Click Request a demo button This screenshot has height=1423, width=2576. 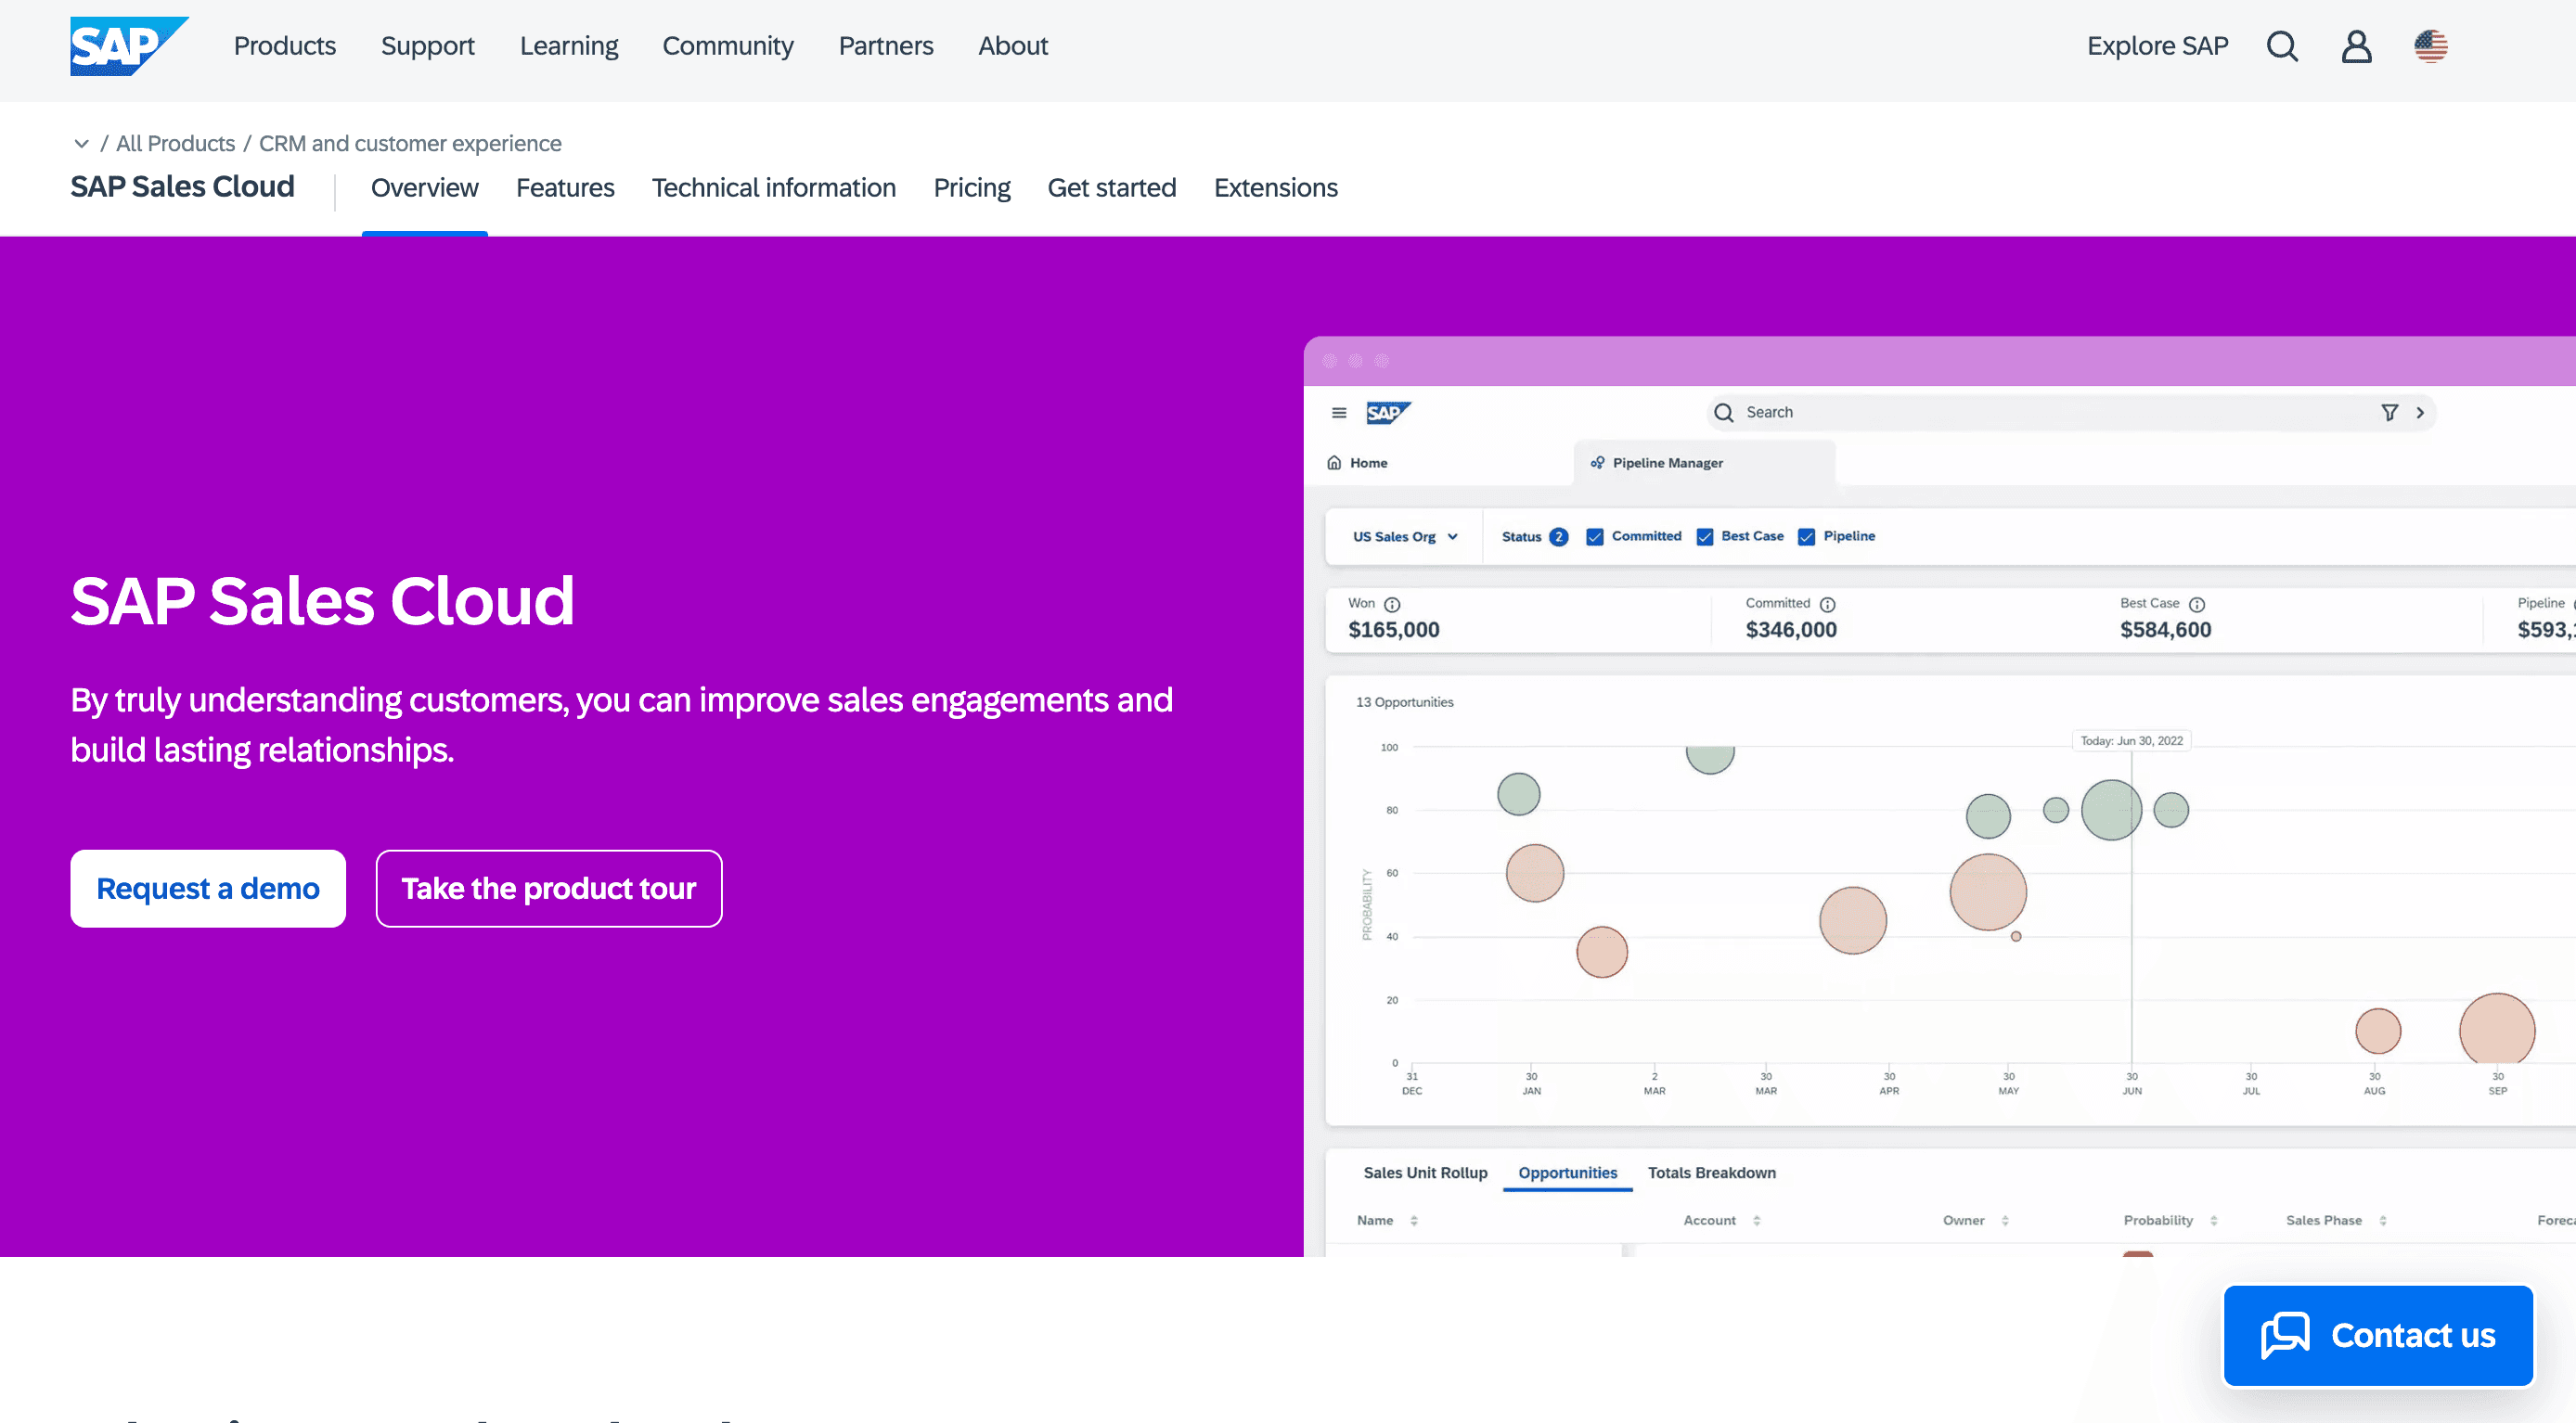click(x=207, y=889)
